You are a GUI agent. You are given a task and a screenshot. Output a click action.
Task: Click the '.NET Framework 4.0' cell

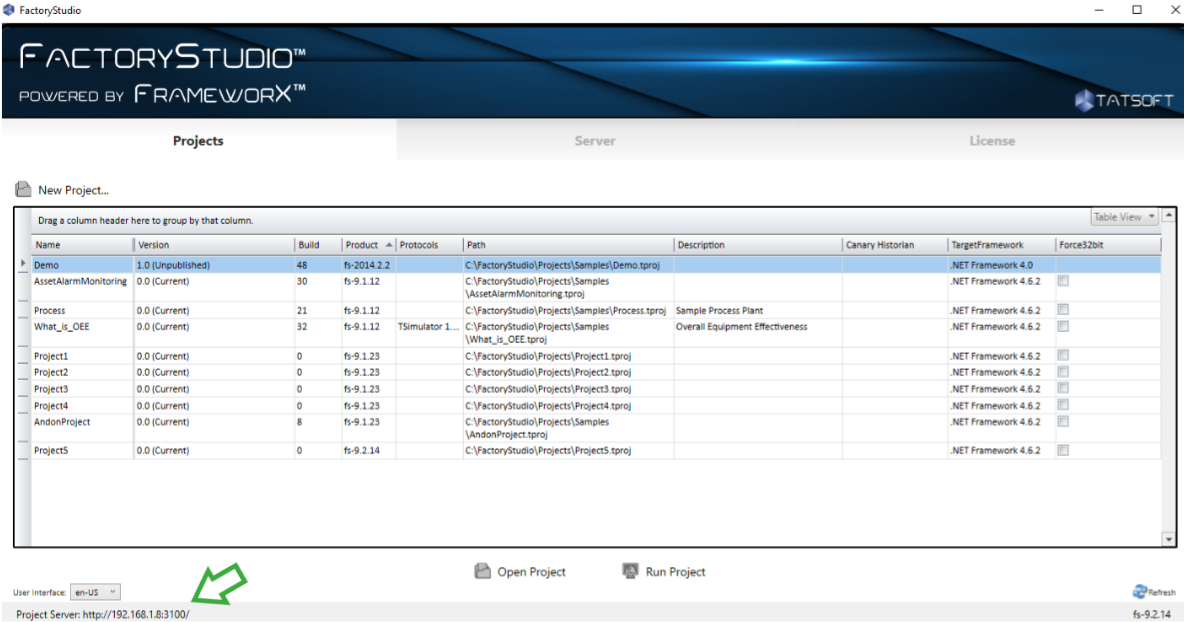[1002, 265]
